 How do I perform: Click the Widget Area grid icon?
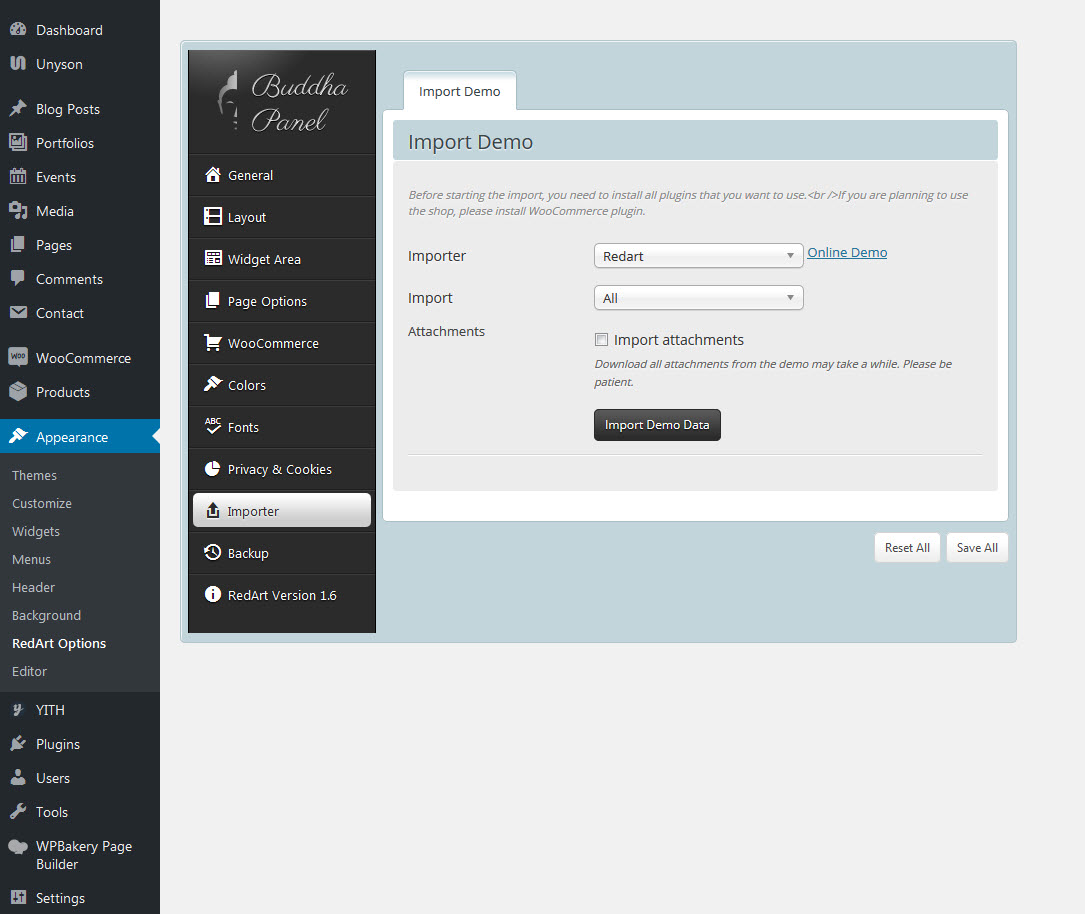click(x=212, y=259)
